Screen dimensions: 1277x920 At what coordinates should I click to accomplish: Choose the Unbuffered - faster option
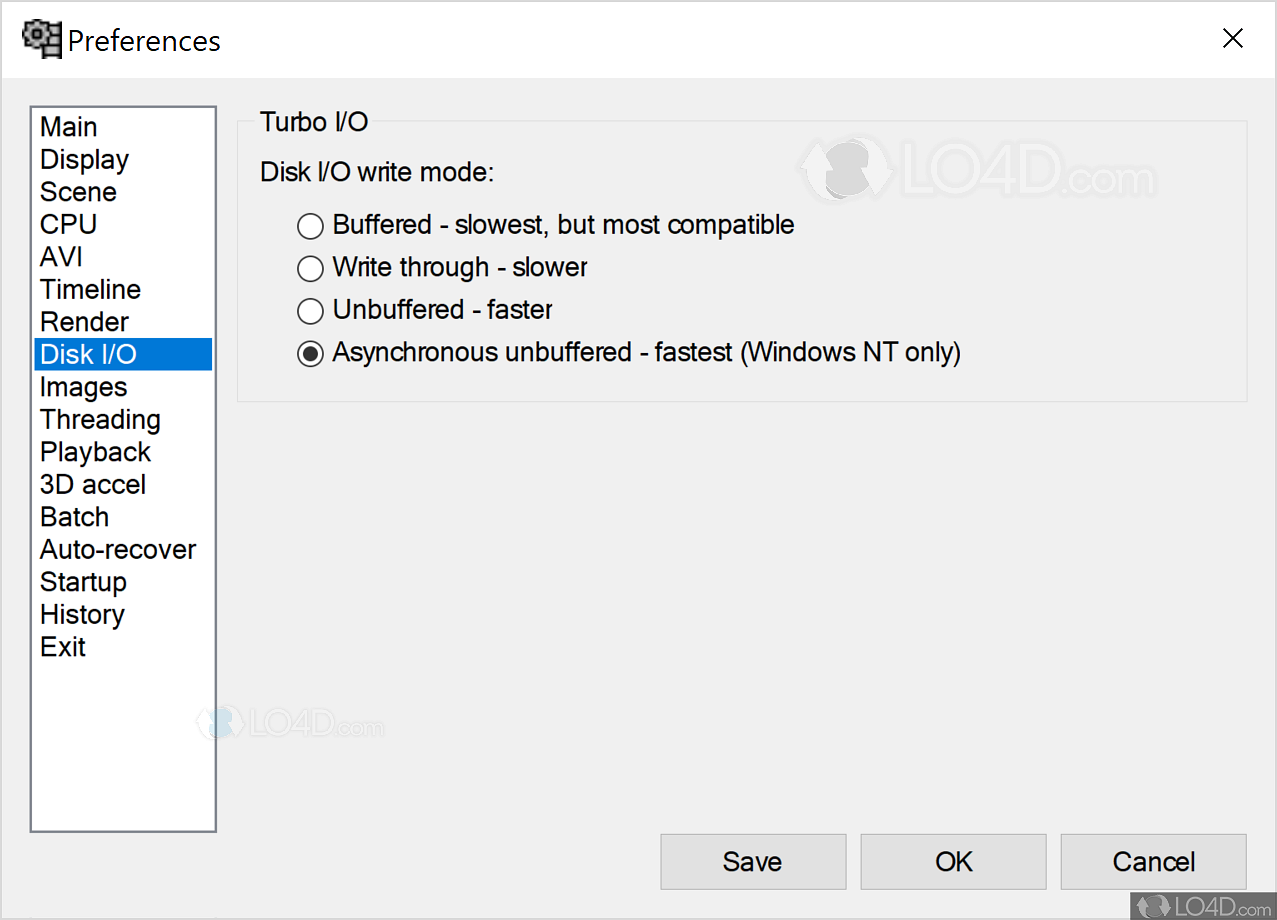[310, 311]
